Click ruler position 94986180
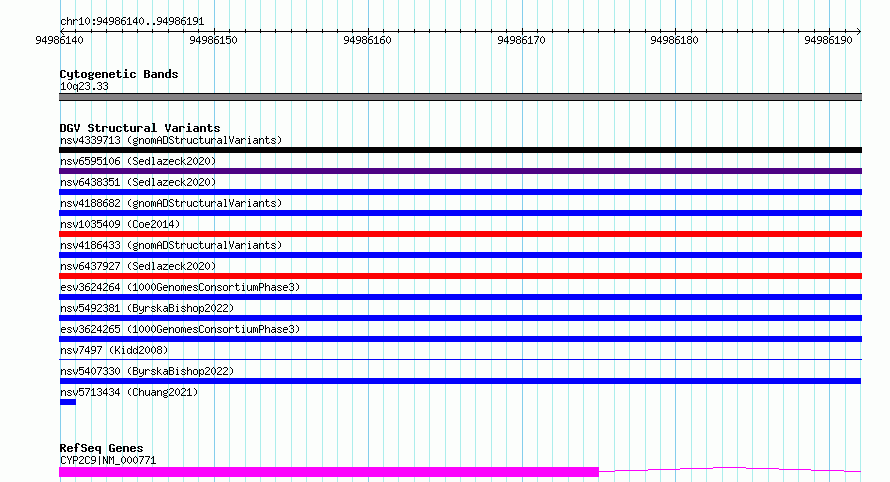This screenshot has width=890, height=482. click(674, 40)
